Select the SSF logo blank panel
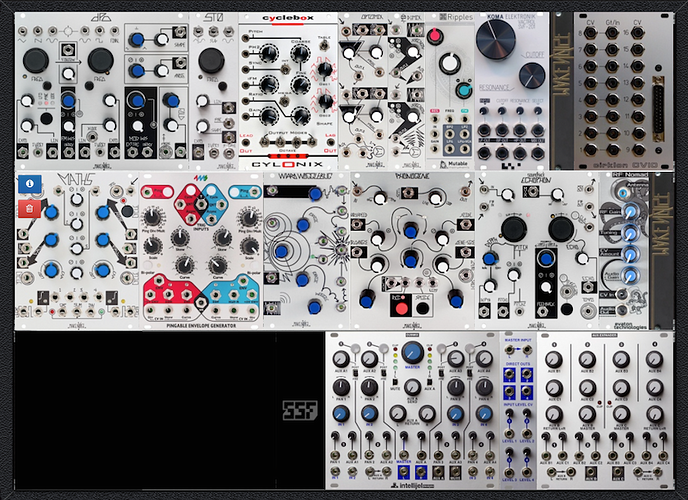688x500 pixels. click(301, 410)
